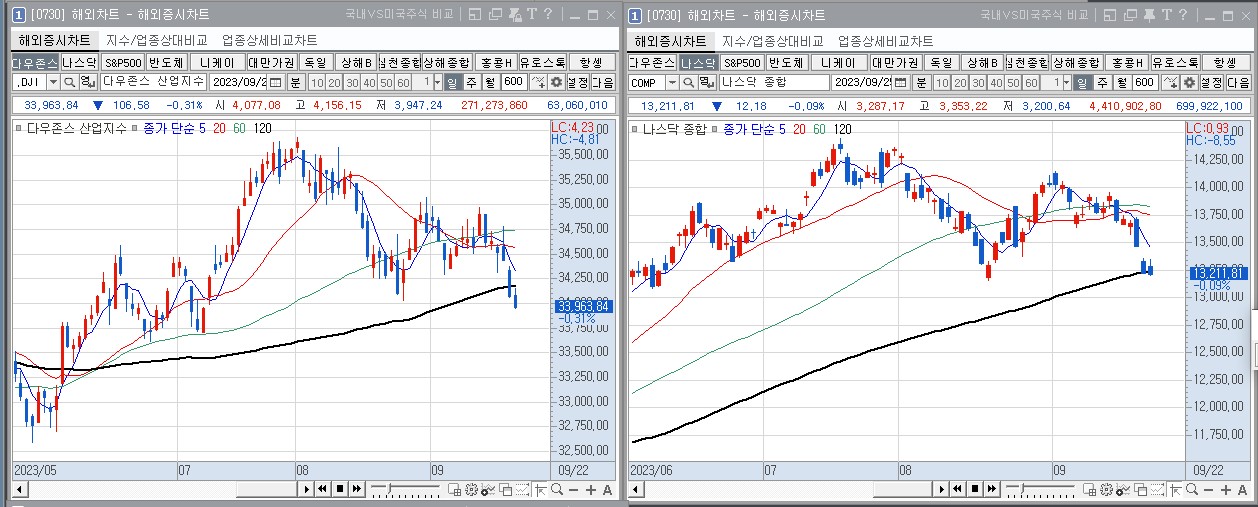This screenshot has height=507, width=1258.
Task: Click fast-forward button under left chart
Action: pyautogui.click(x=357, y=489)
